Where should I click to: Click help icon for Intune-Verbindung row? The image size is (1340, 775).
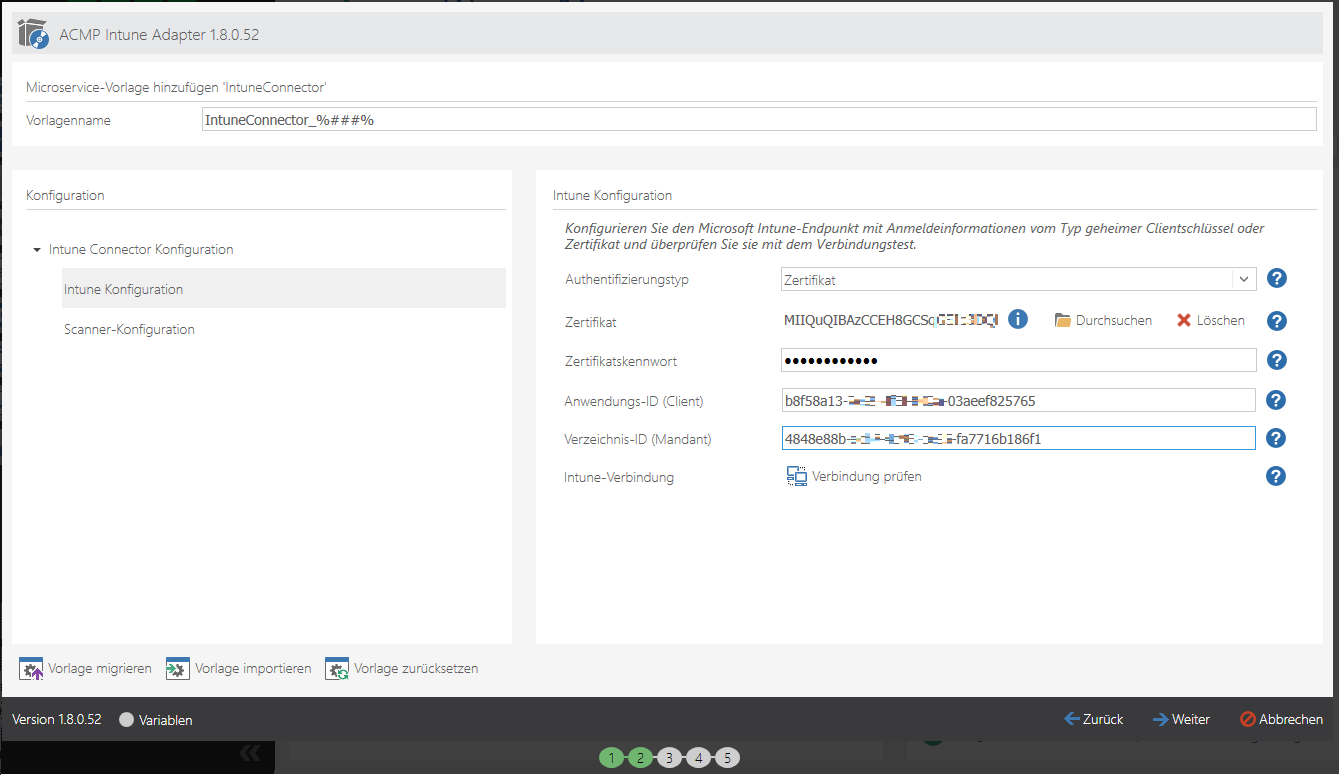1276,477
